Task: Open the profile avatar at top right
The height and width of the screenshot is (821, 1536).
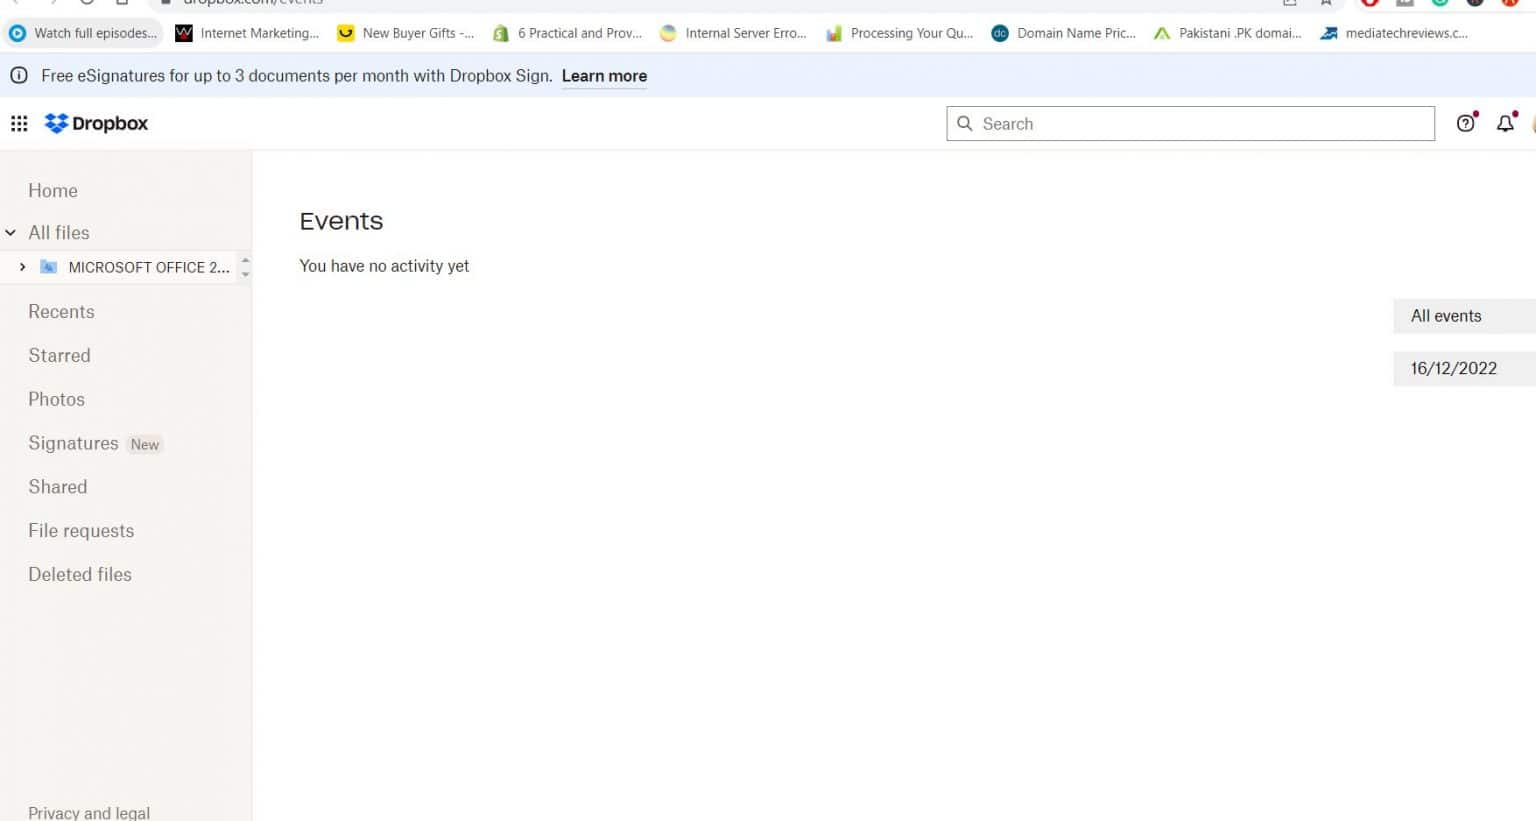Action: click(x=1533, y=123)
